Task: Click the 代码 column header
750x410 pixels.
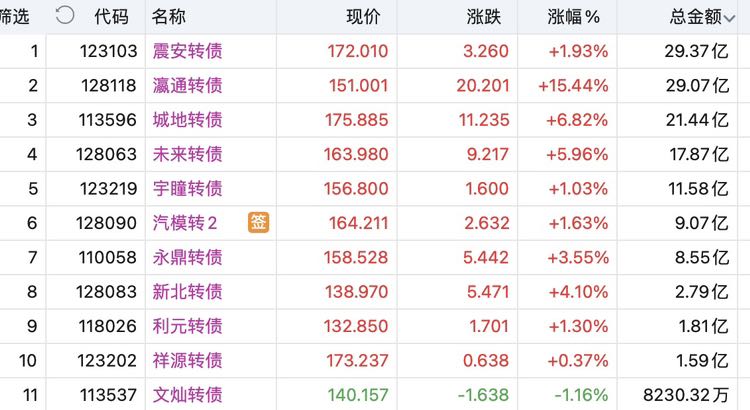Action: click(x=111, y=17)
